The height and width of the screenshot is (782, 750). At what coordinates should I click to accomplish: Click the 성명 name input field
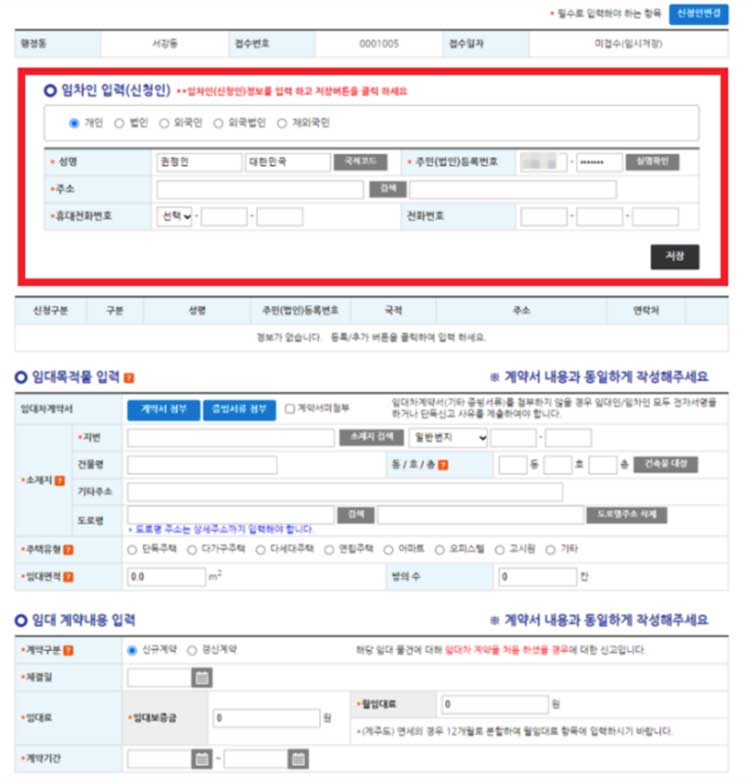pos(199,162)
